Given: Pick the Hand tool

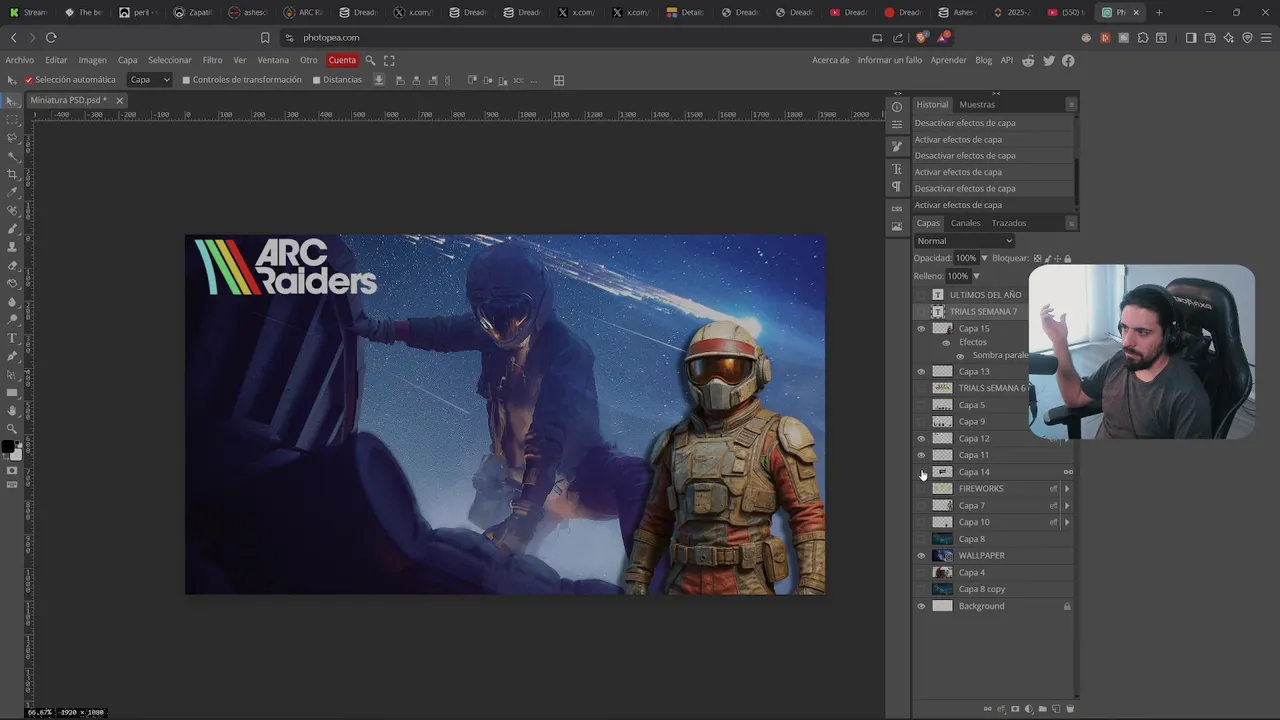Looking at the screenshot, I should [12, 410].
